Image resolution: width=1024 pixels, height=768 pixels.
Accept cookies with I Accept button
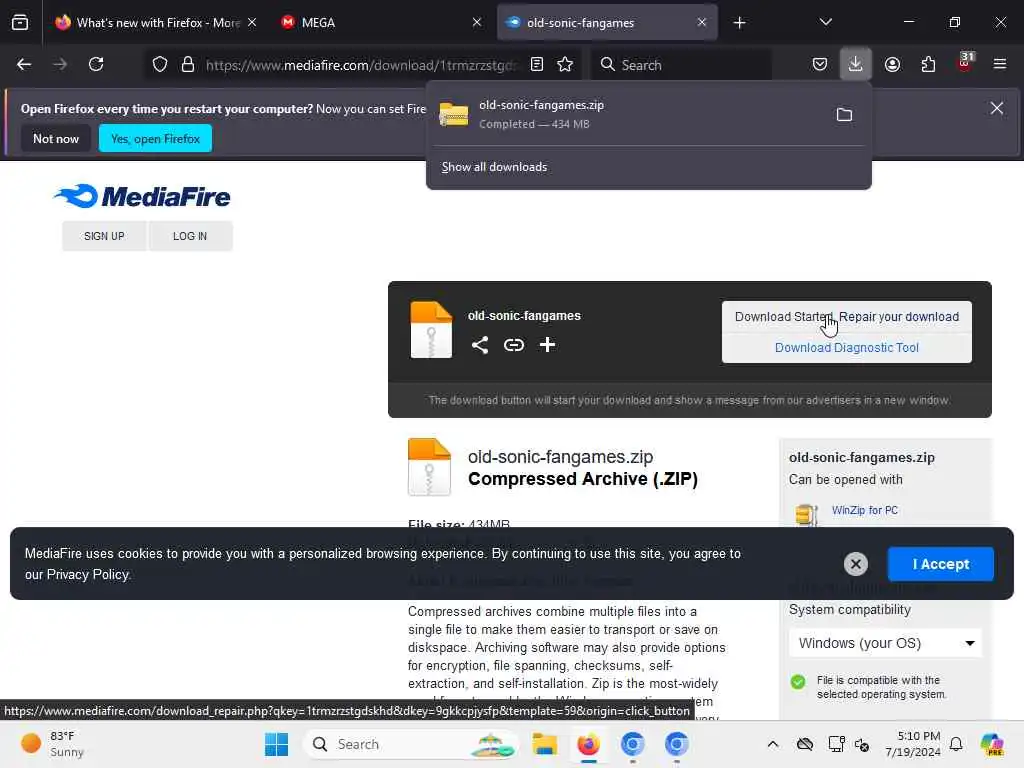(x=940, y=564)
